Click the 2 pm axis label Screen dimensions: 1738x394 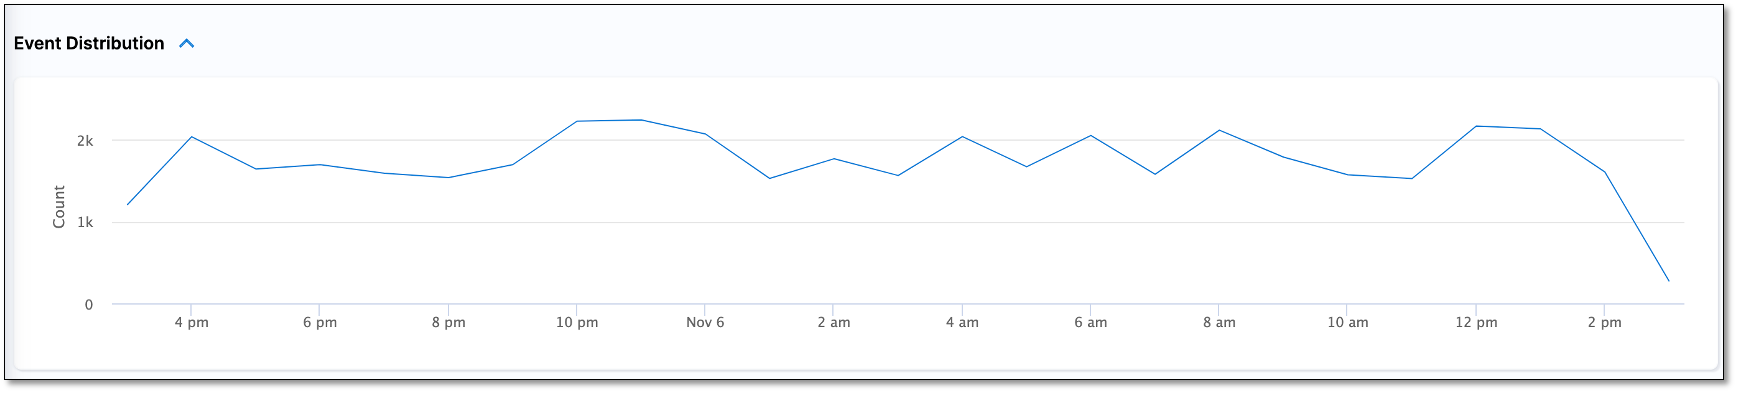pyautogui.click(x=1605, y=322)
